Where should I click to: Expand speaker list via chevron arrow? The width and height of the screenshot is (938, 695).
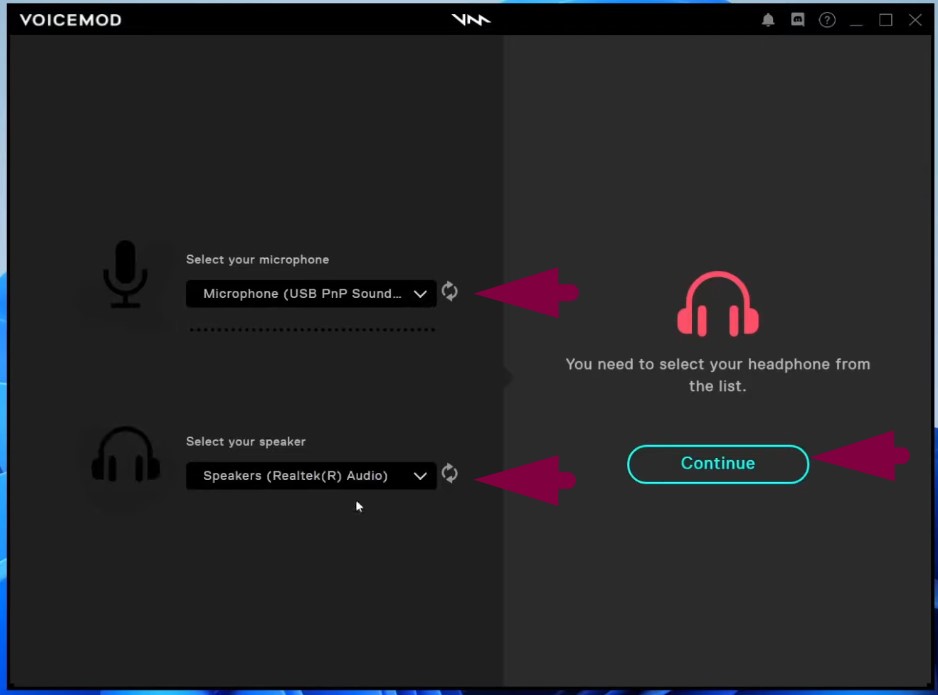point(420,476)
